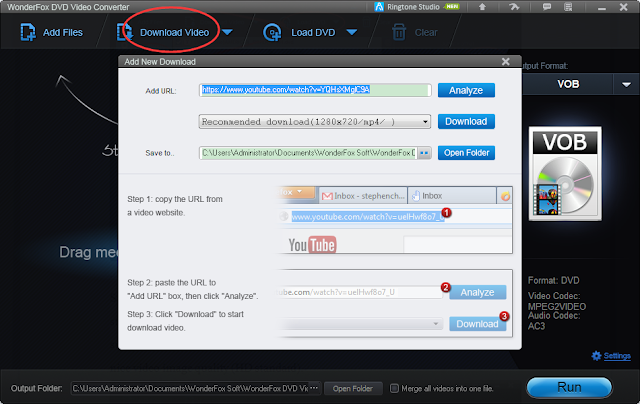Open the Settings link
Image resolution: width=640 pixels, height=404 pixels.
617,356
